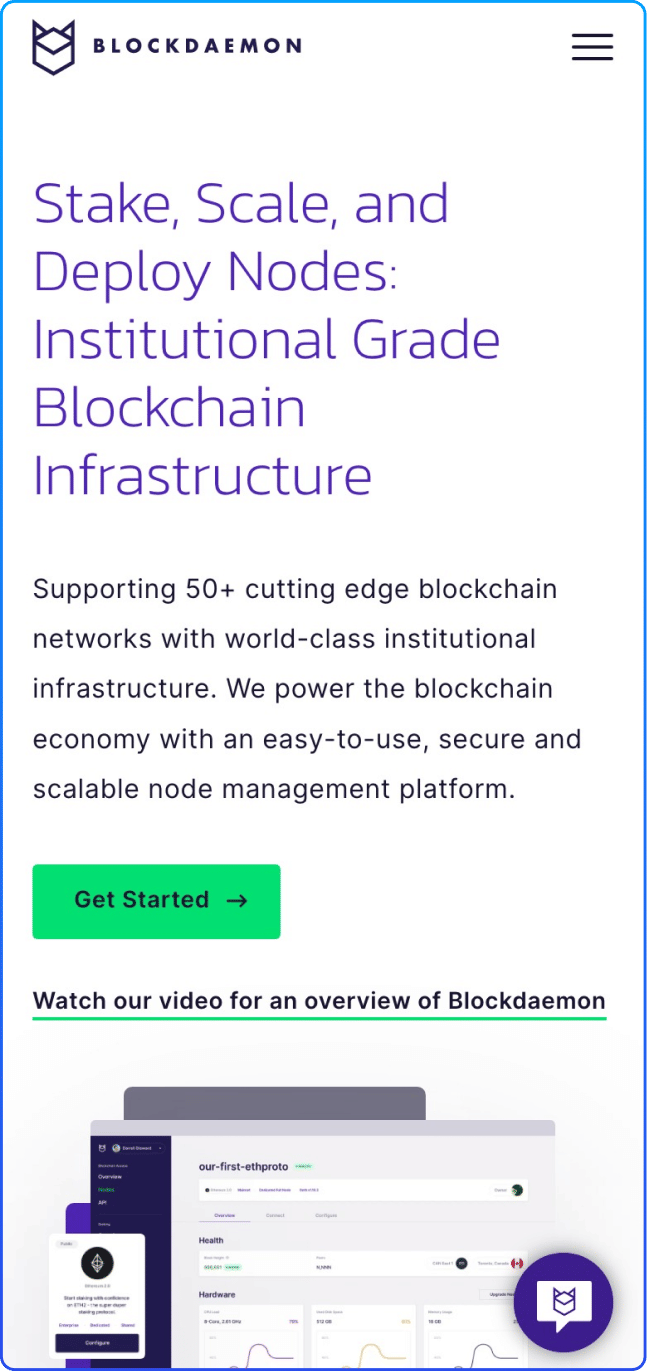The image size is (647, 1371).
Task: Click the Blockdaemon shield logo
Action: point(53,47)
